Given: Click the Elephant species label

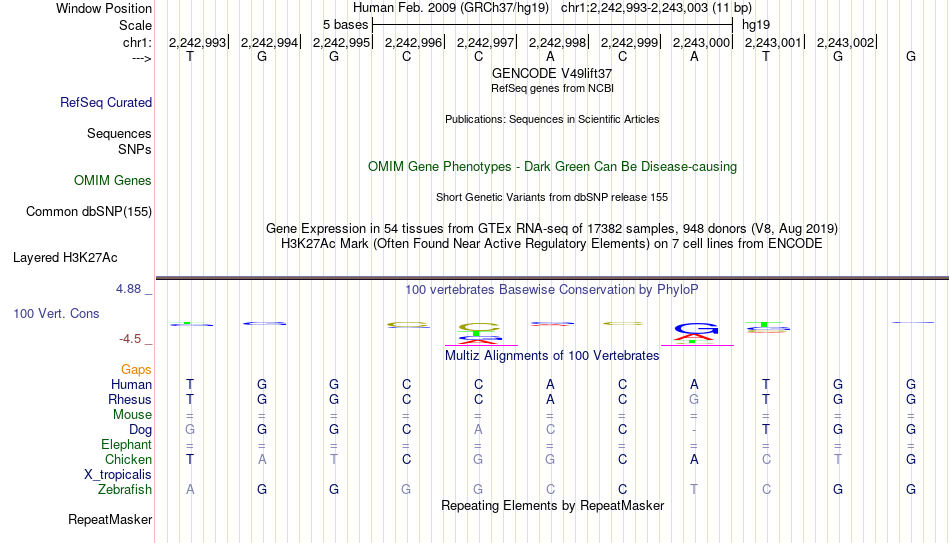Looking at the screenshot, I should click(x=127, y=445).
